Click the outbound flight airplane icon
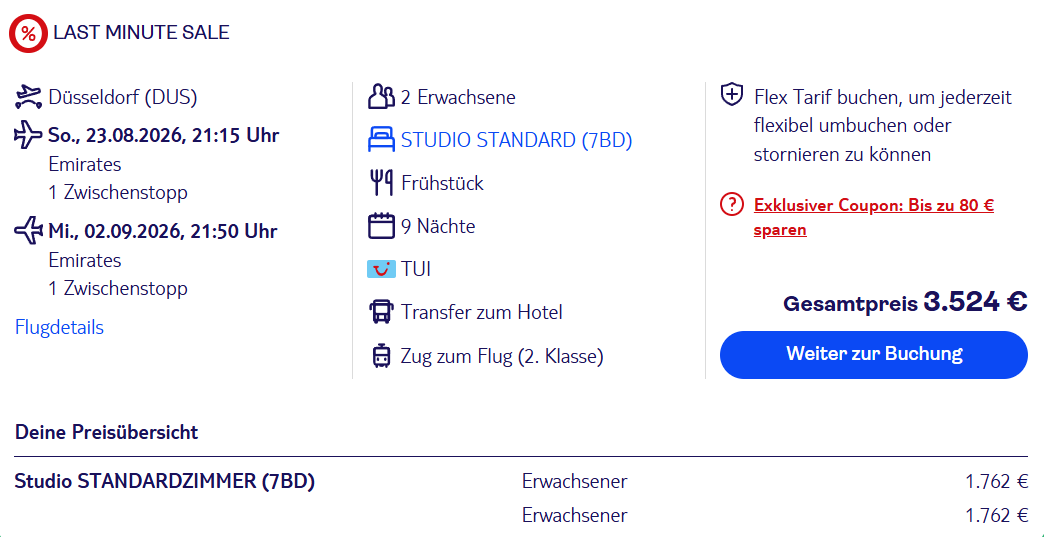 [29, 136]
